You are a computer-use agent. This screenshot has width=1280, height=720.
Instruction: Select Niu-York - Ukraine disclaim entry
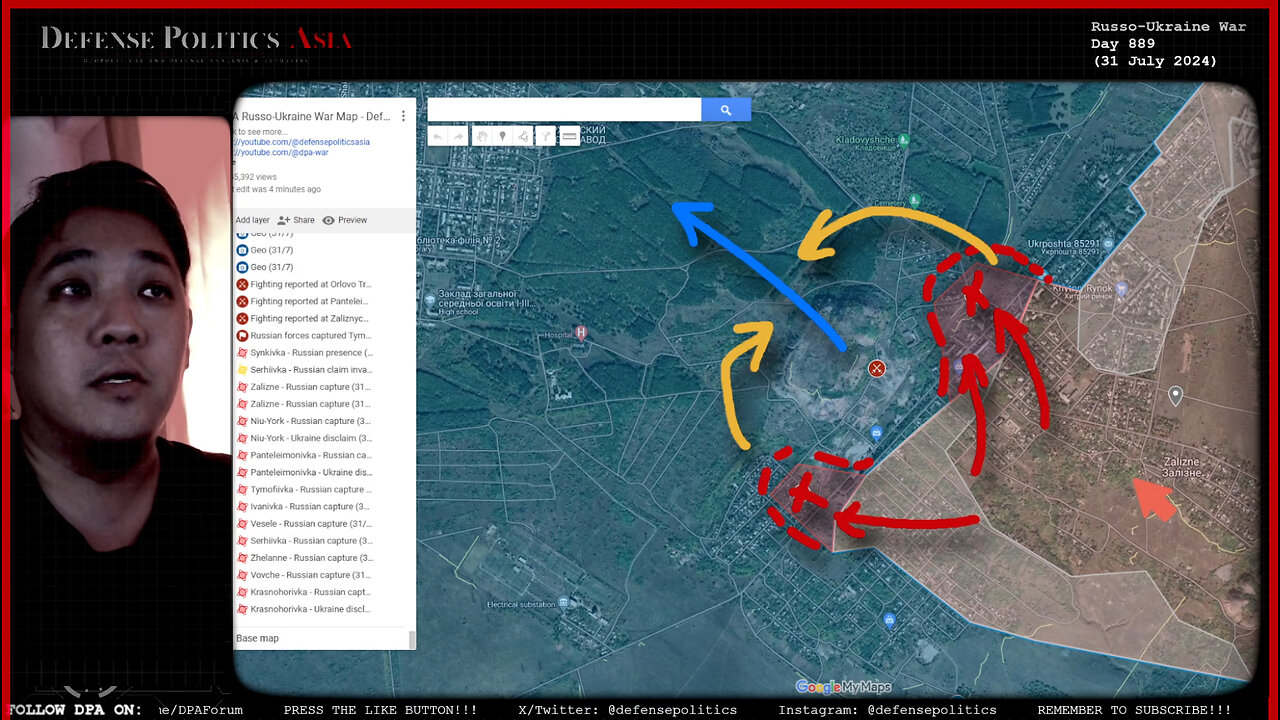coord(305,438)
